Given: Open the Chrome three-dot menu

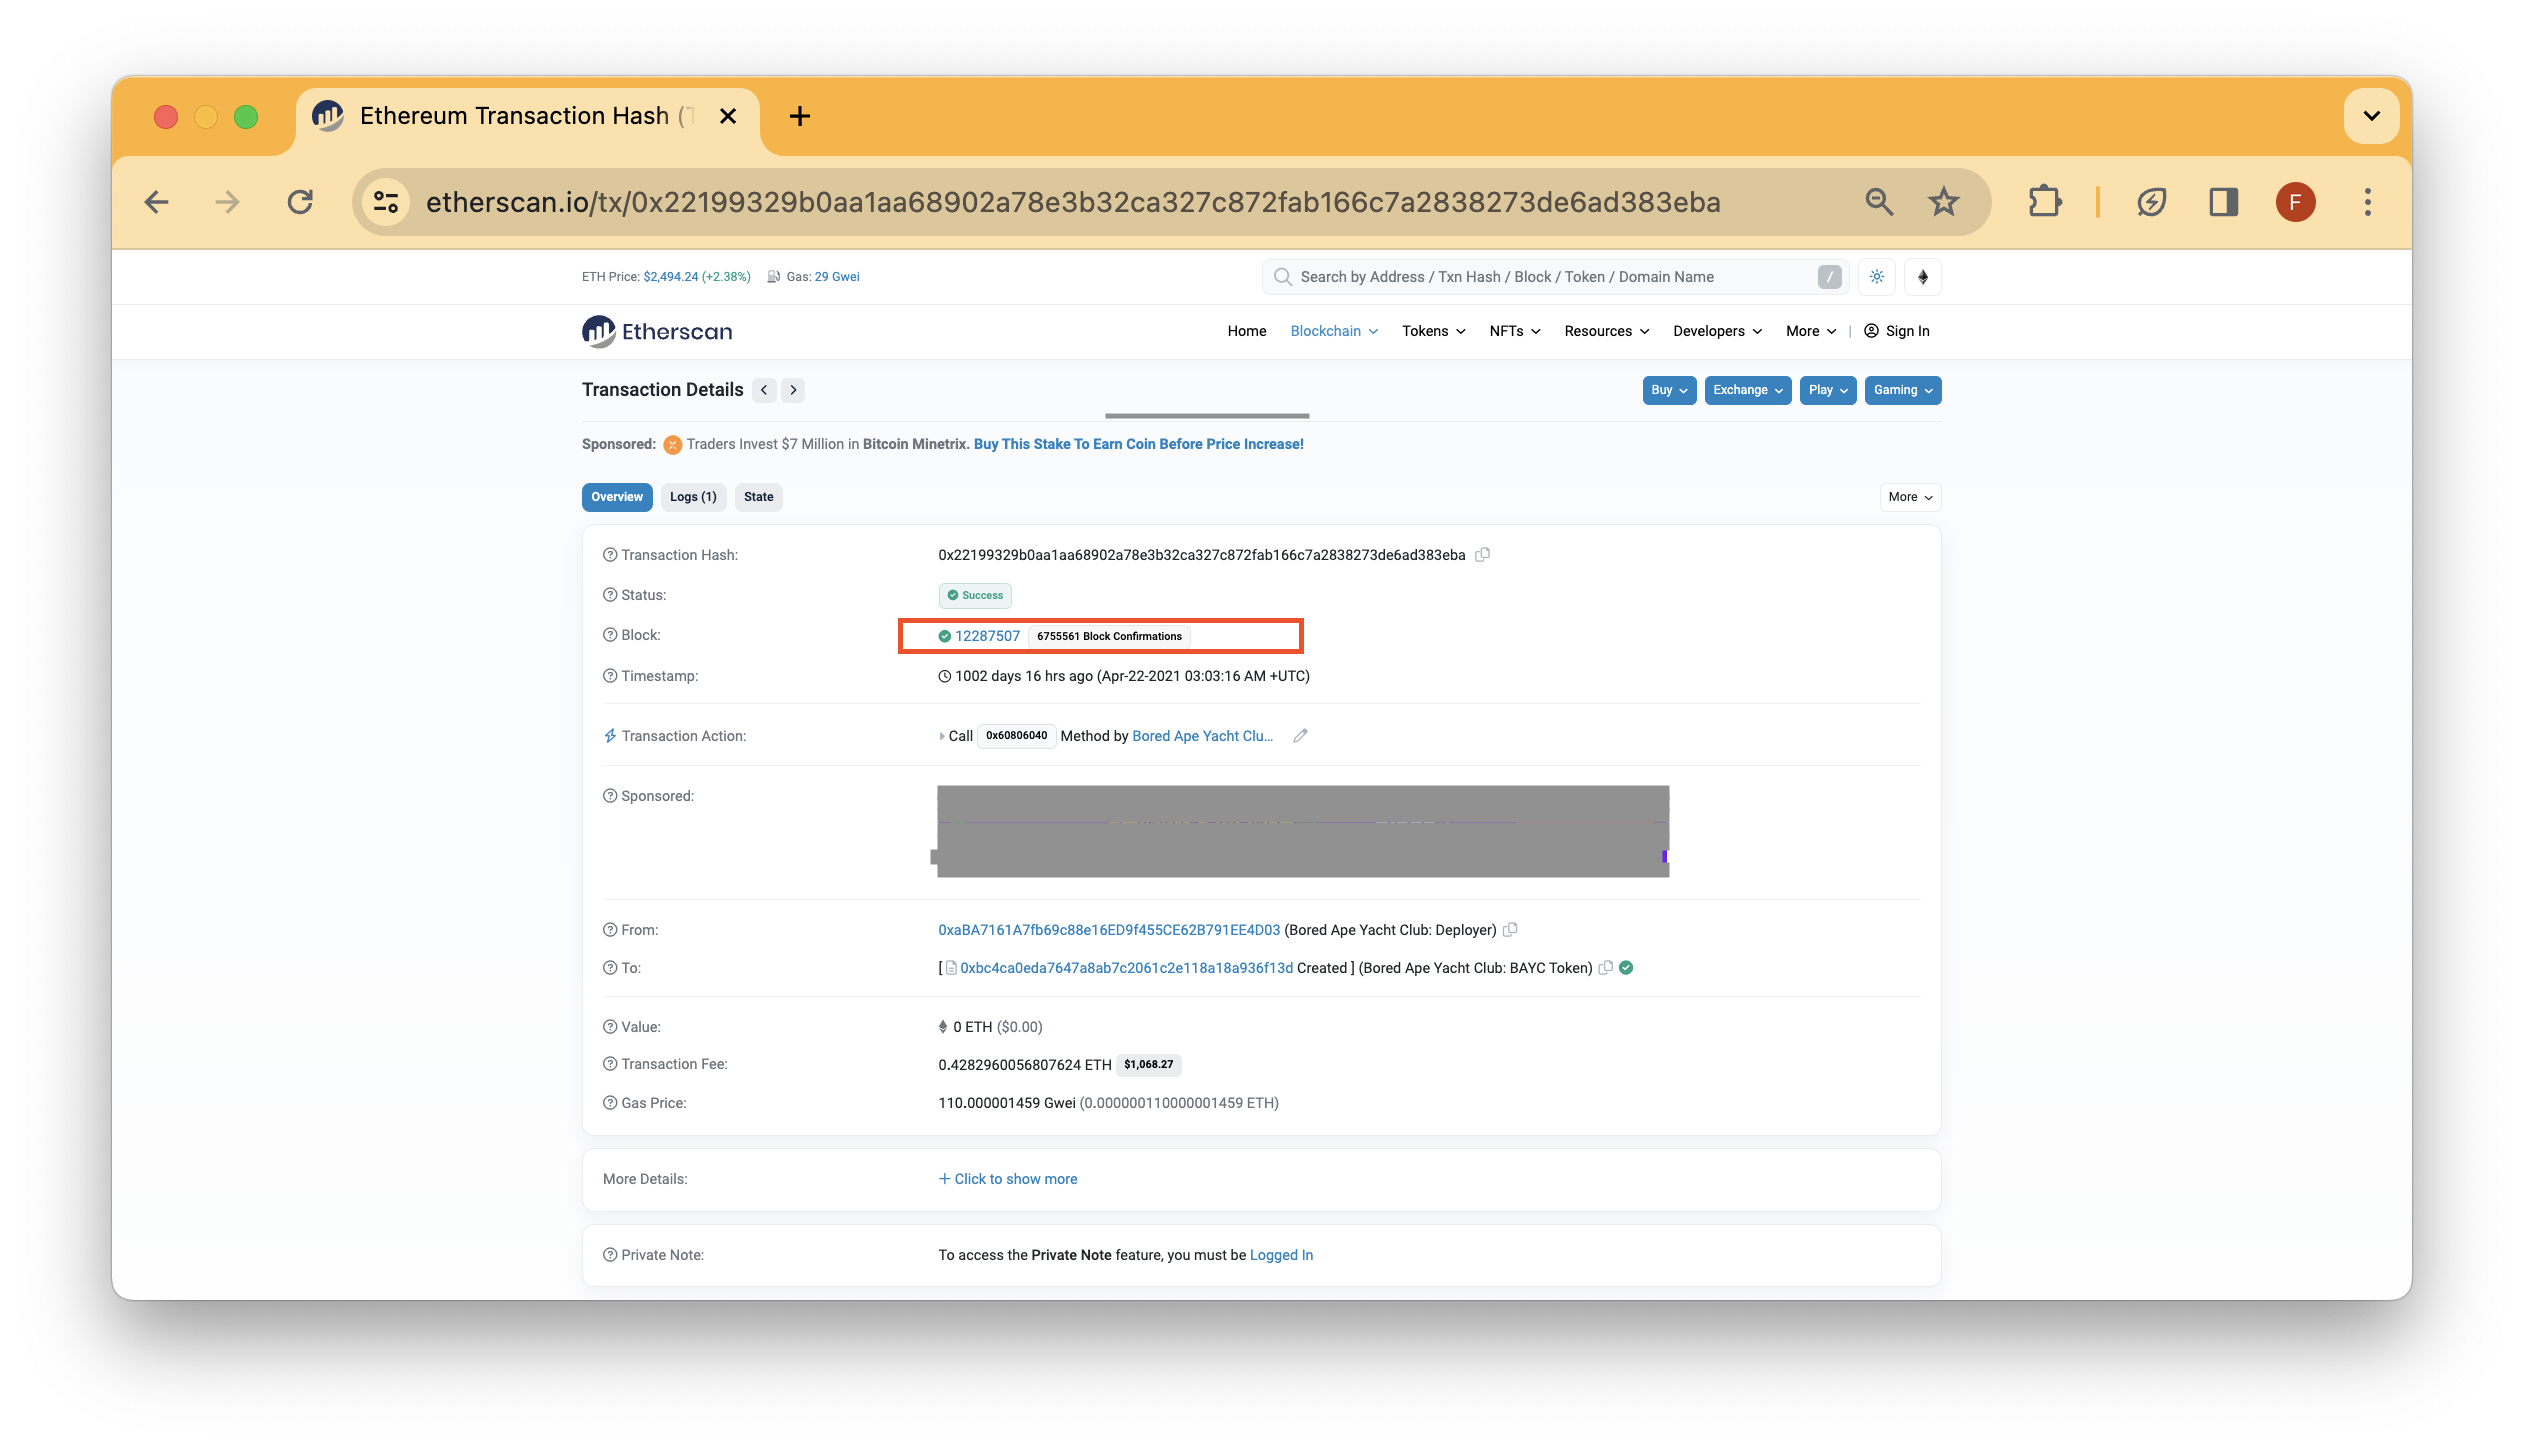Looking at the screenshot, I should (x=2367, y=202).
